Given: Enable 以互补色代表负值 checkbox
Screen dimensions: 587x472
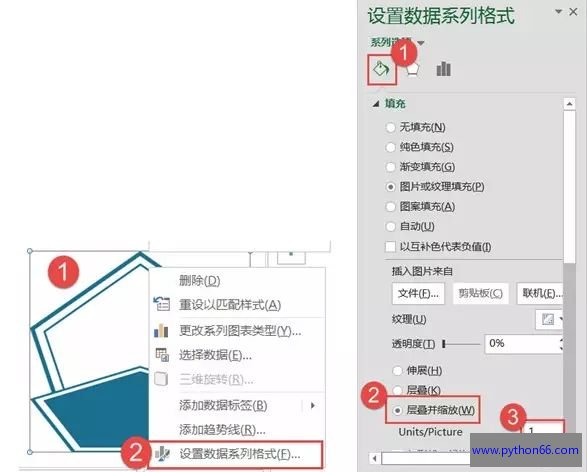Looking at the screenshot, I should click(x=390, y=247).
